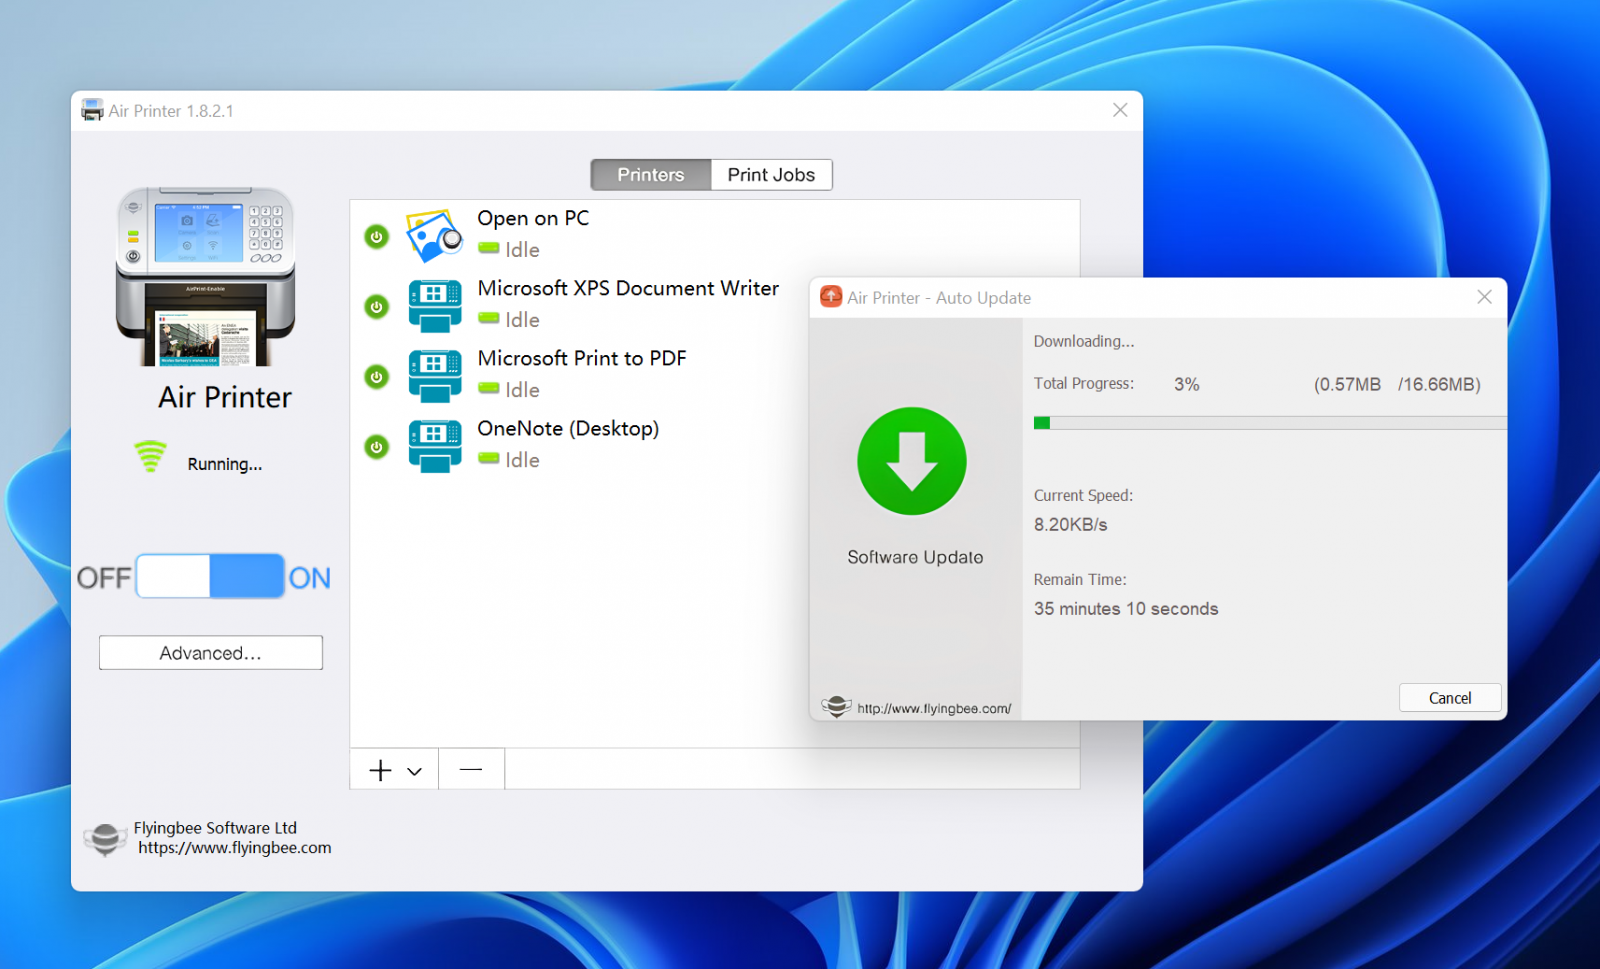The height and width of the screenshot is (969, 1600).
Task: Select the Microsoft XPS Document Writer name
Action: pyautogui.click(x=628, y=288)
